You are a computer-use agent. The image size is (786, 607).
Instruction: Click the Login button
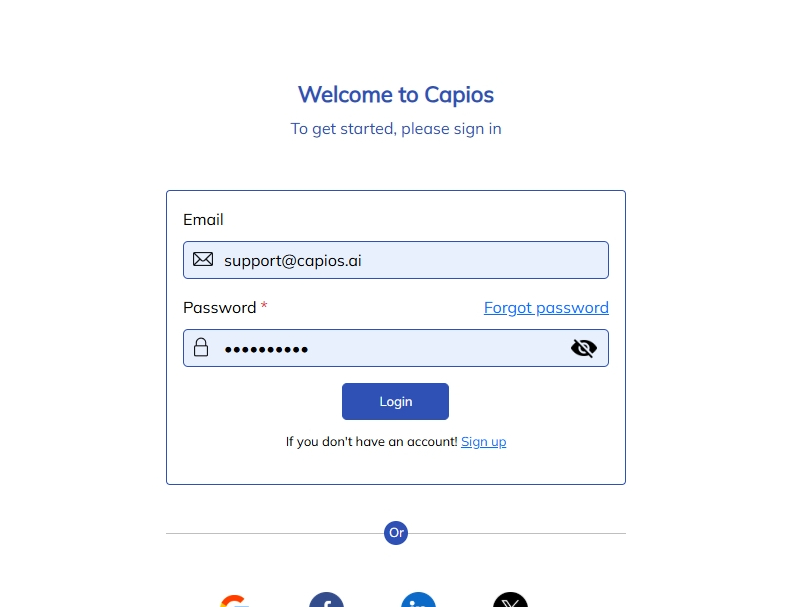[396, 401]
